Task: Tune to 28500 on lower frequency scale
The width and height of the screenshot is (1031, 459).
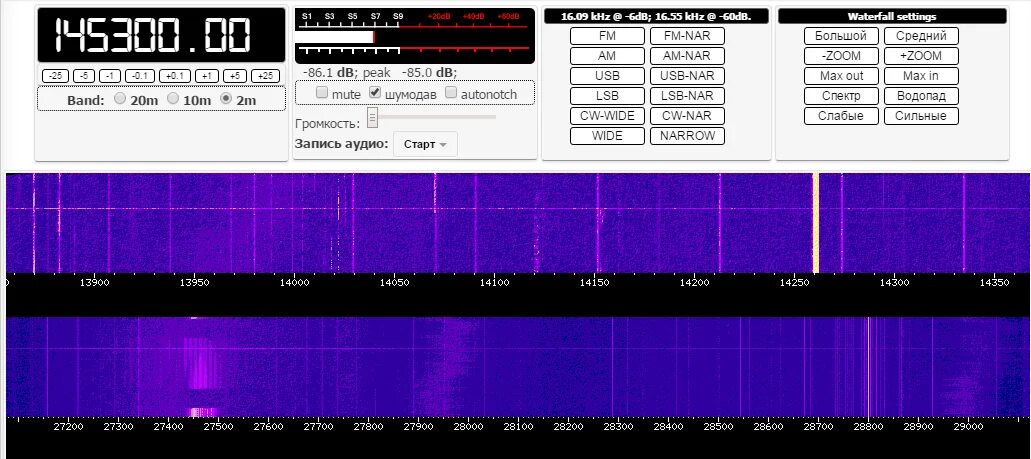Action: coord(718,427)
